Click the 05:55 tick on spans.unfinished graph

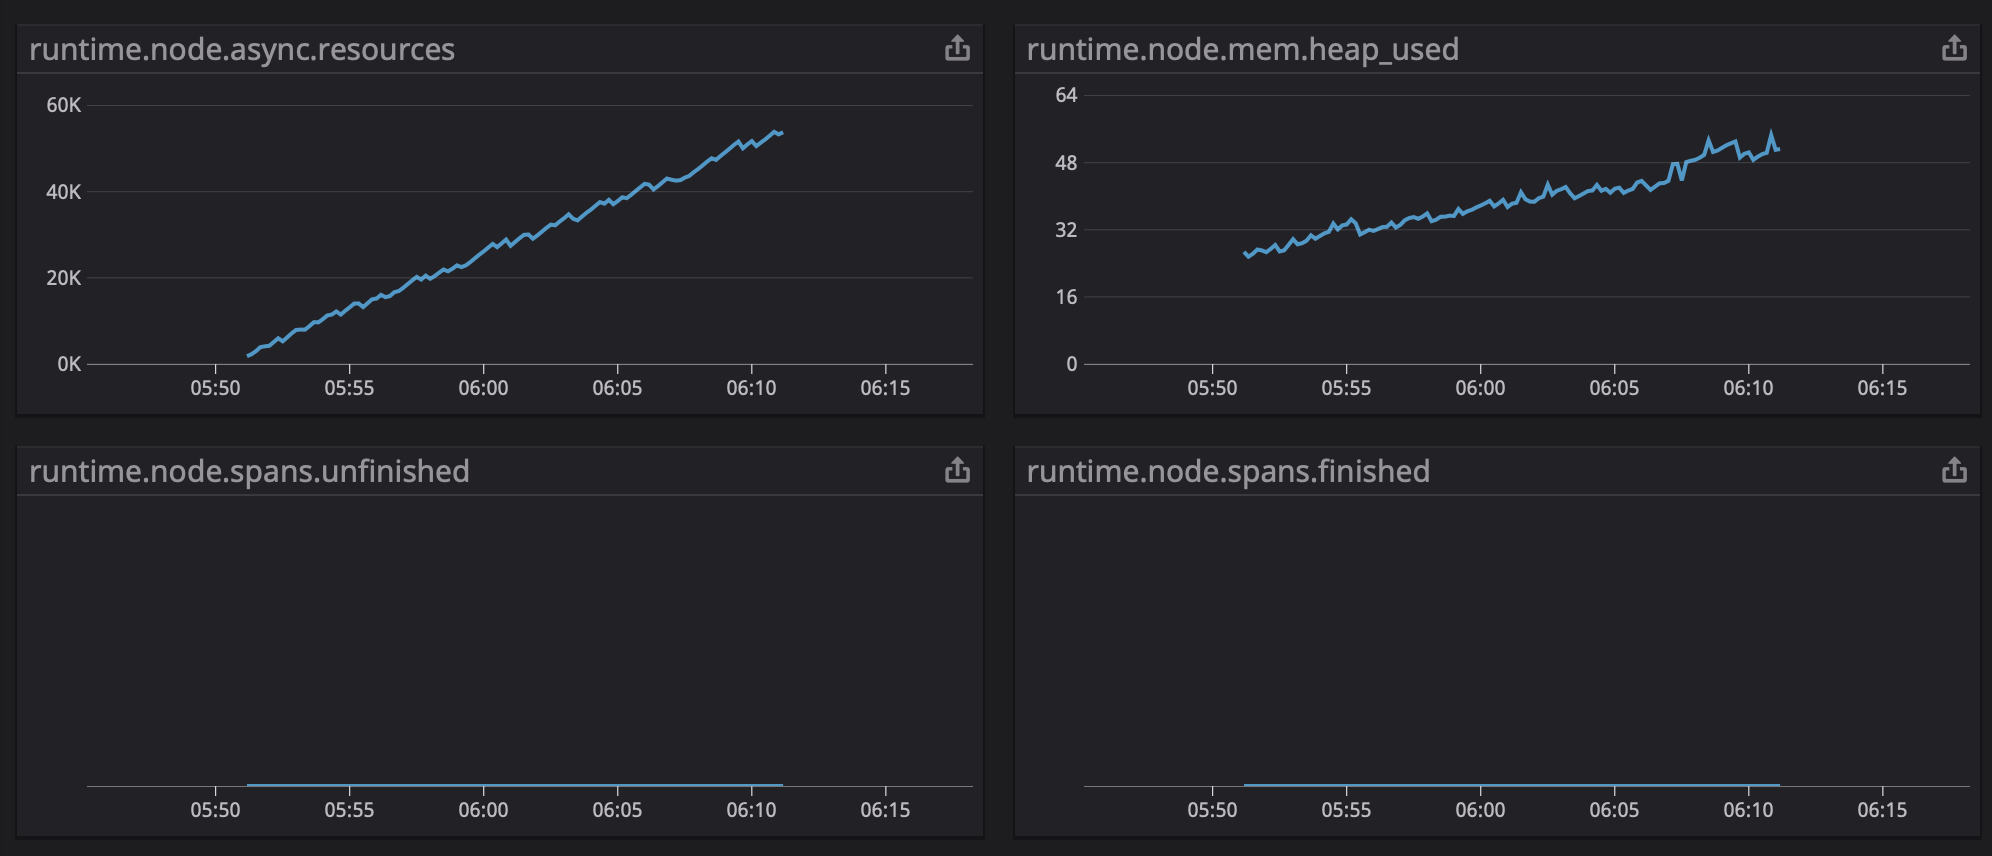(349, 810)
